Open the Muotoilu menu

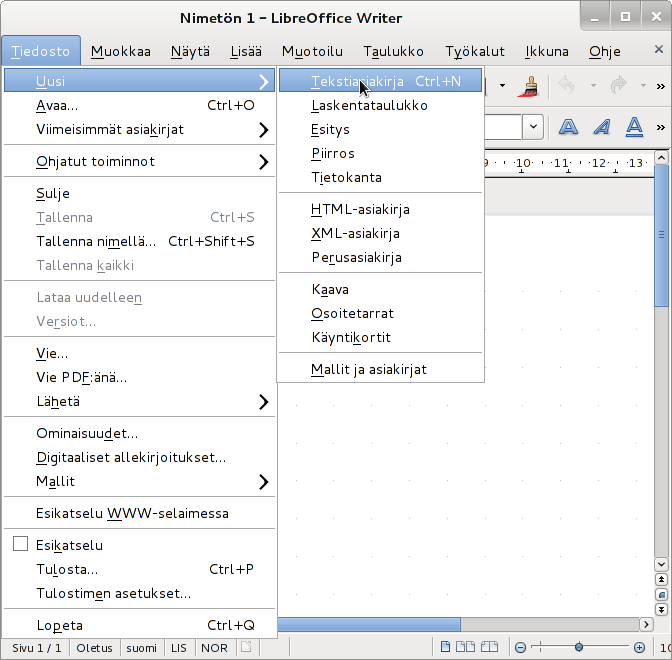click(x=312, y=51)
